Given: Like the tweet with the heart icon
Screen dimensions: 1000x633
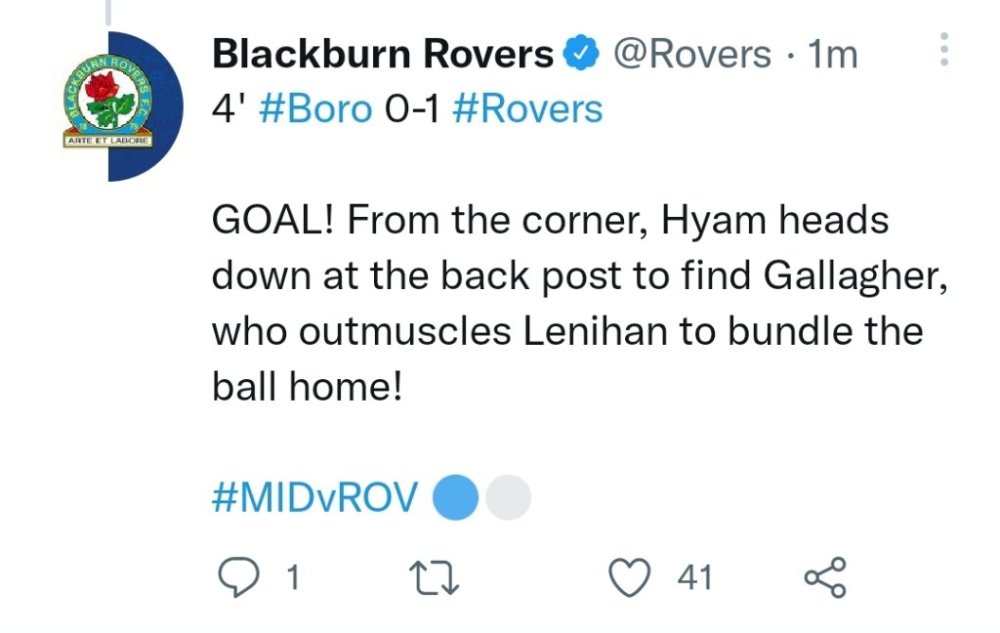Looking at the screenshot, I should click(631, 577).
